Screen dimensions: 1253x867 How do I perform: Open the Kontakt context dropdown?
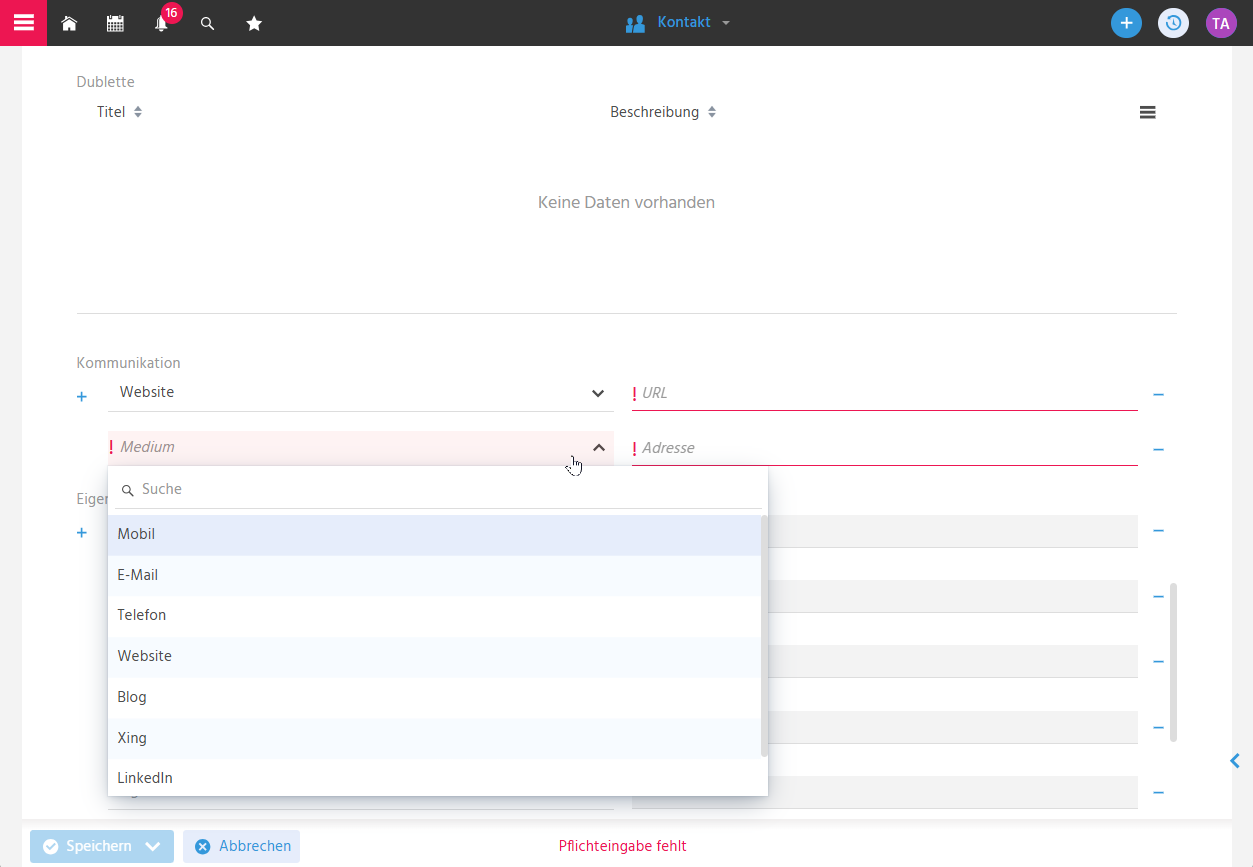(x=678, y=23)
